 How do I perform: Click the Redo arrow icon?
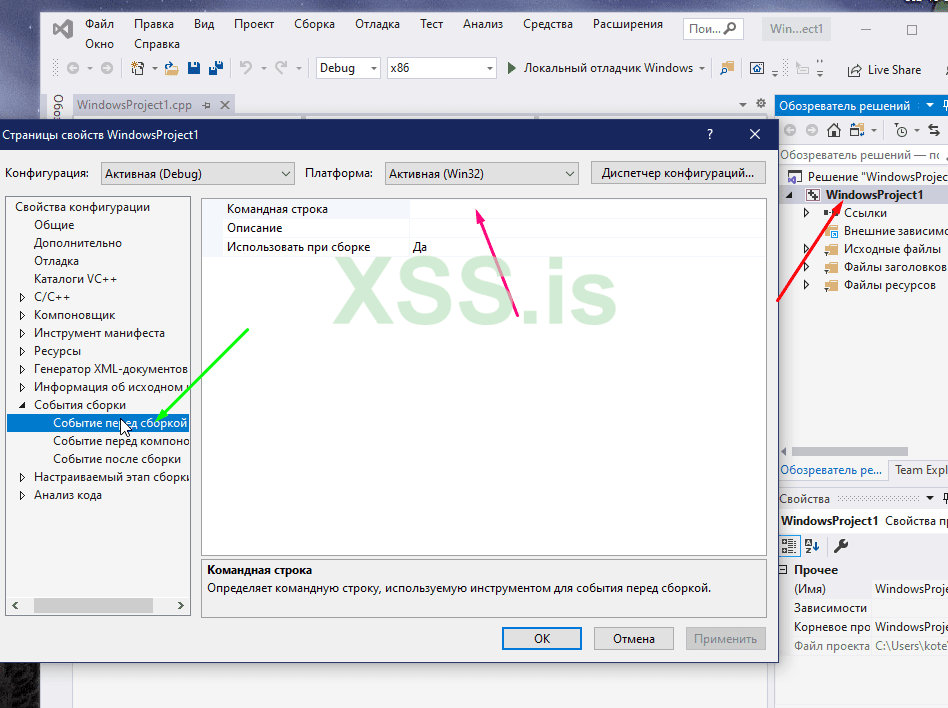[x=281, y=68]
